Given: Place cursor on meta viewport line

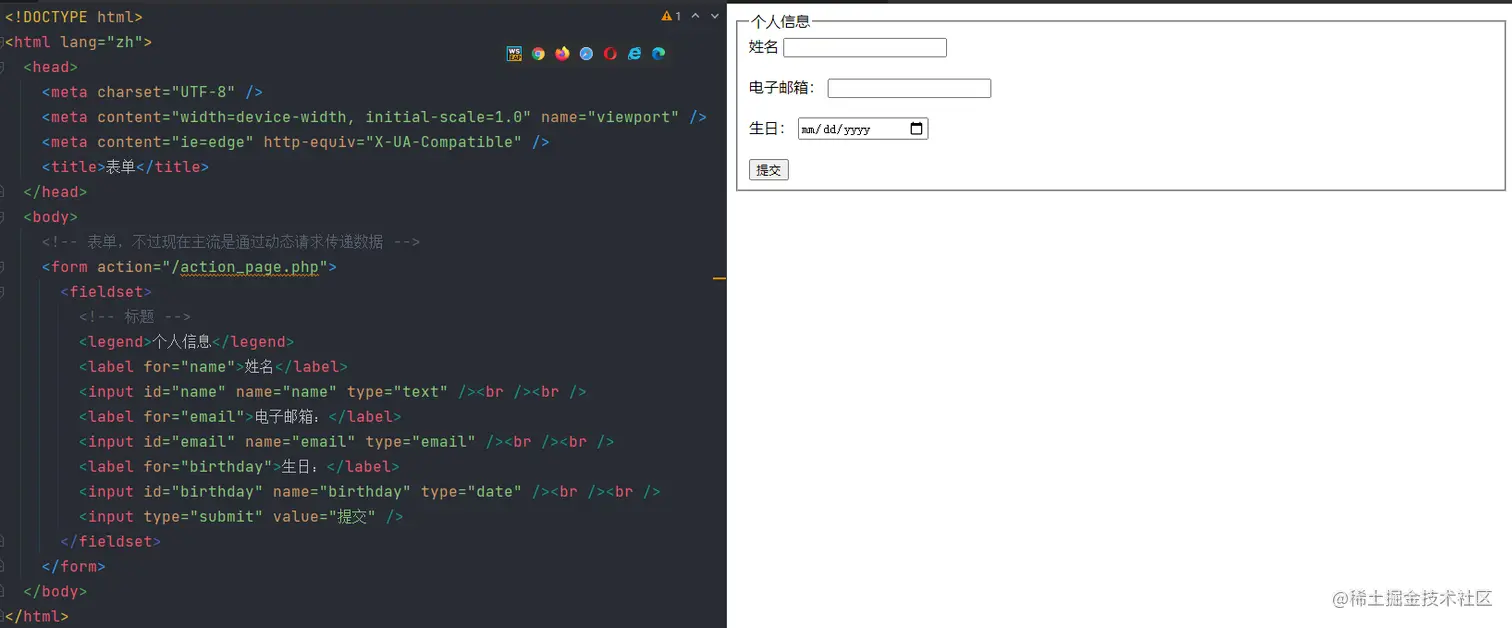Looking at the screenshot, I should [x=374, y=117].
